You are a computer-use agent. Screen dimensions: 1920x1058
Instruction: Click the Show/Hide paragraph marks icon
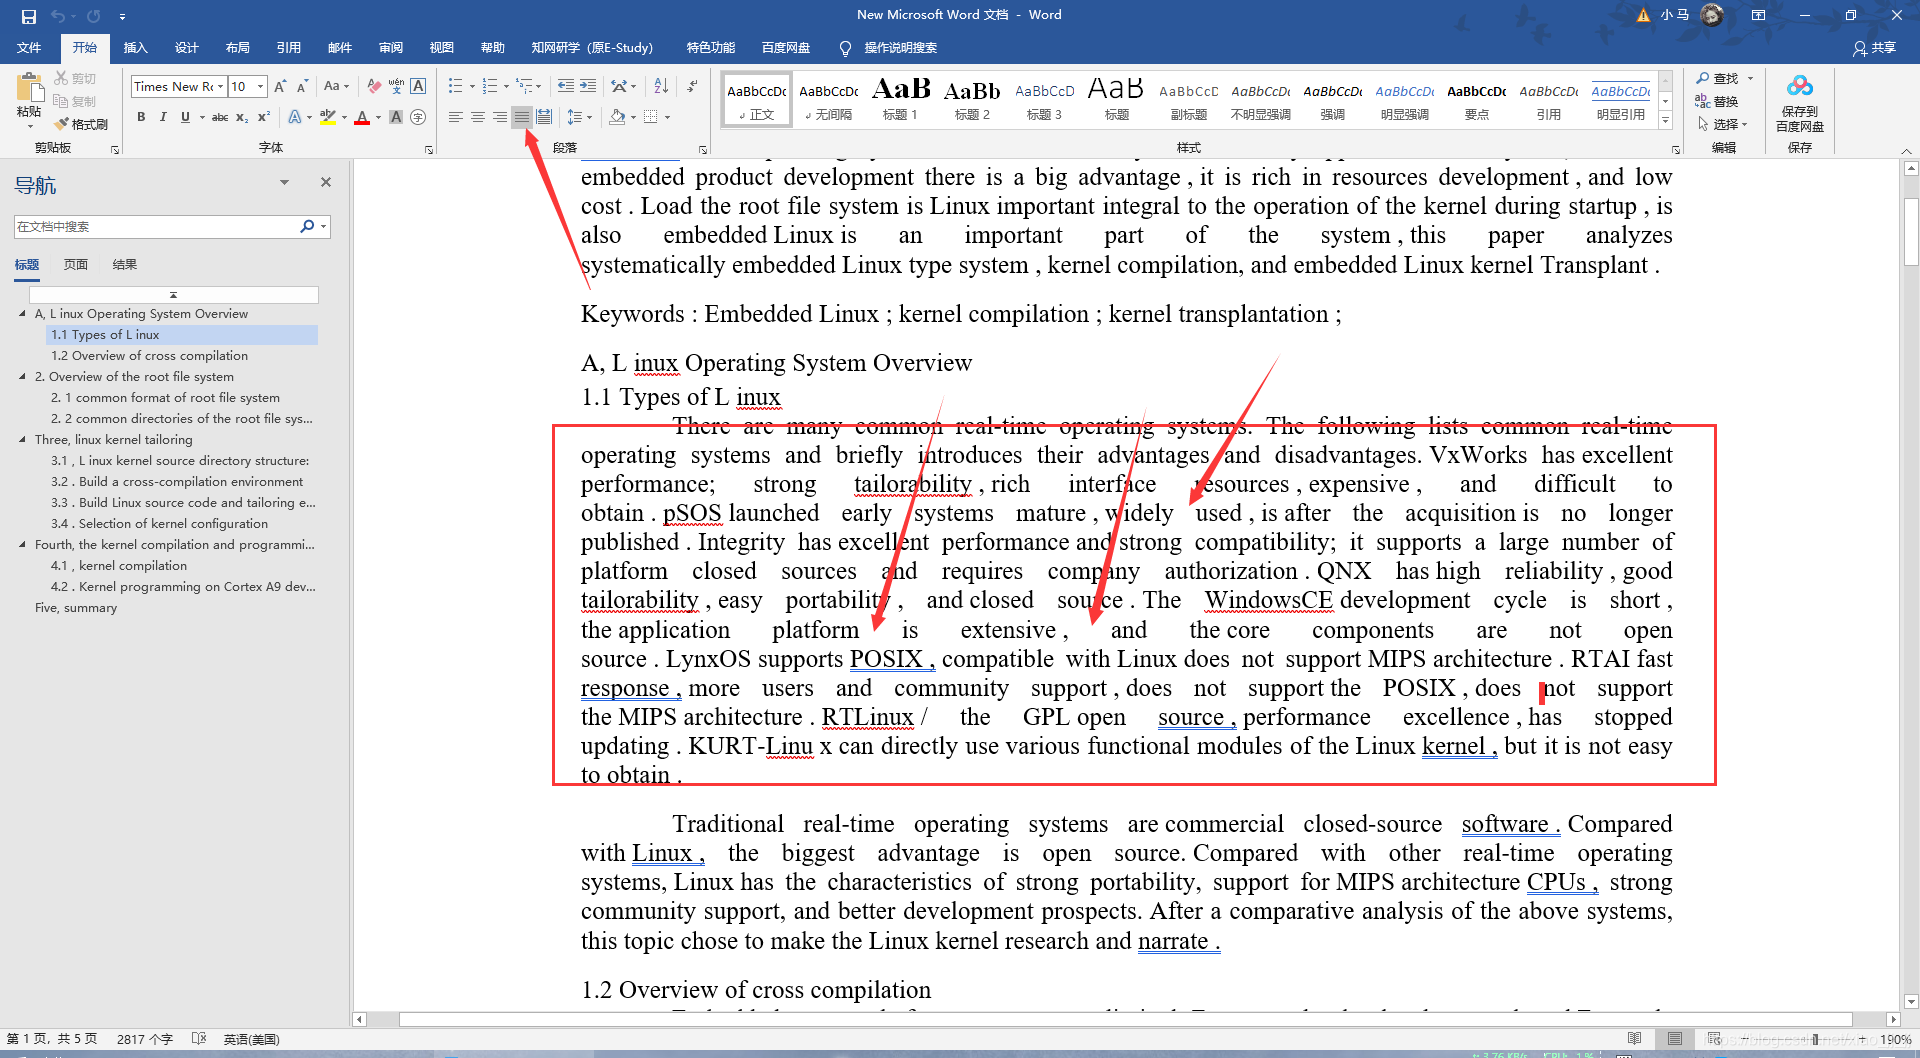pyautogui.click(x=692, y=87)
